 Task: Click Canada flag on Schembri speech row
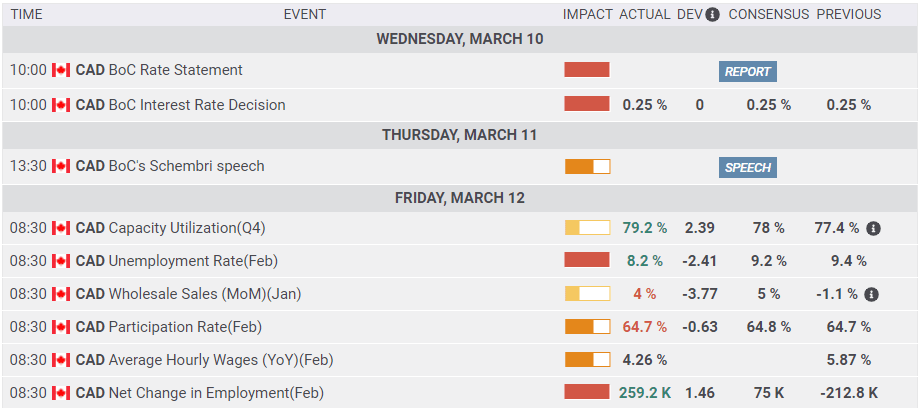point(61,166)
